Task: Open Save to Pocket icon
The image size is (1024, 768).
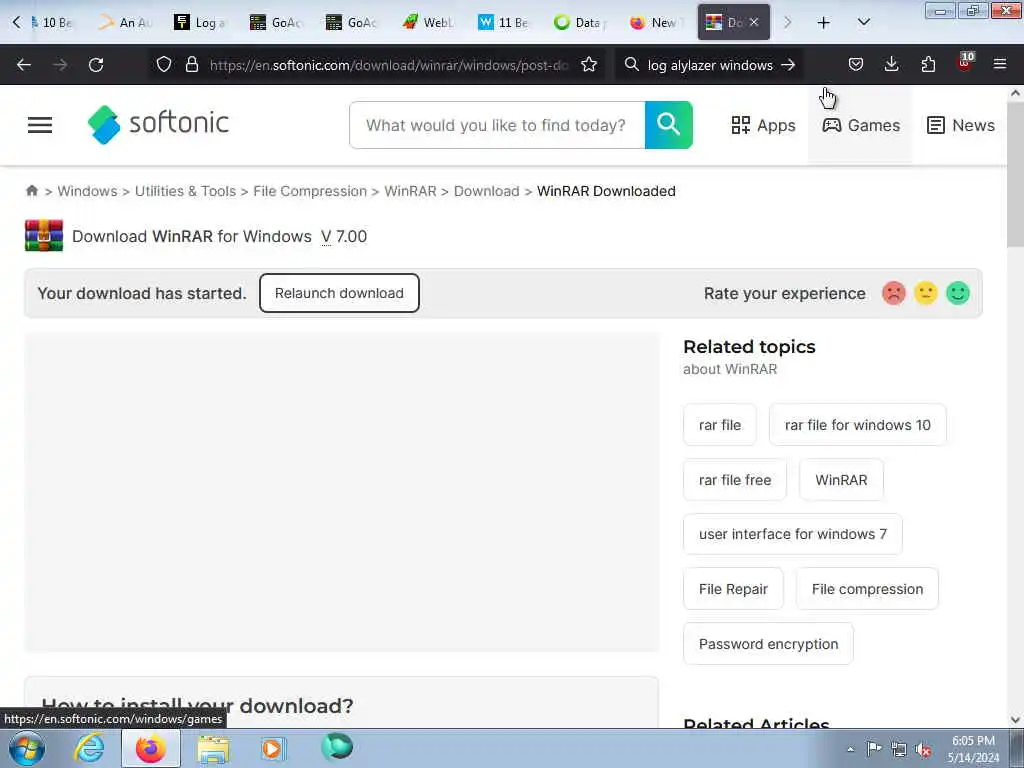Action: point(856,64)
